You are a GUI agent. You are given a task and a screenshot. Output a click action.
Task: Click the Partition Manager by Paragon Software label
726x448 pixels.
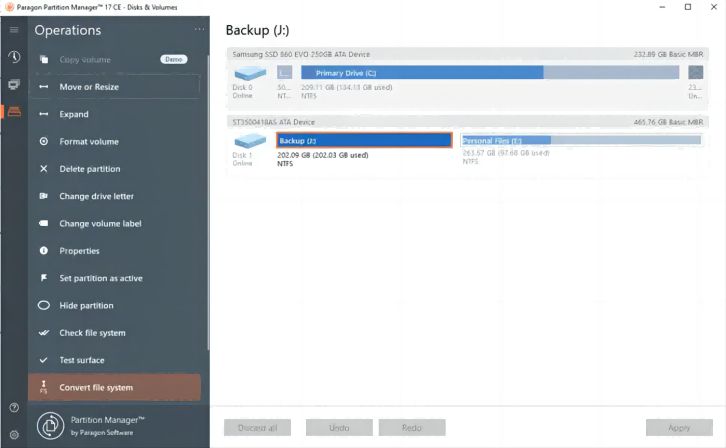tap(107, 425)
